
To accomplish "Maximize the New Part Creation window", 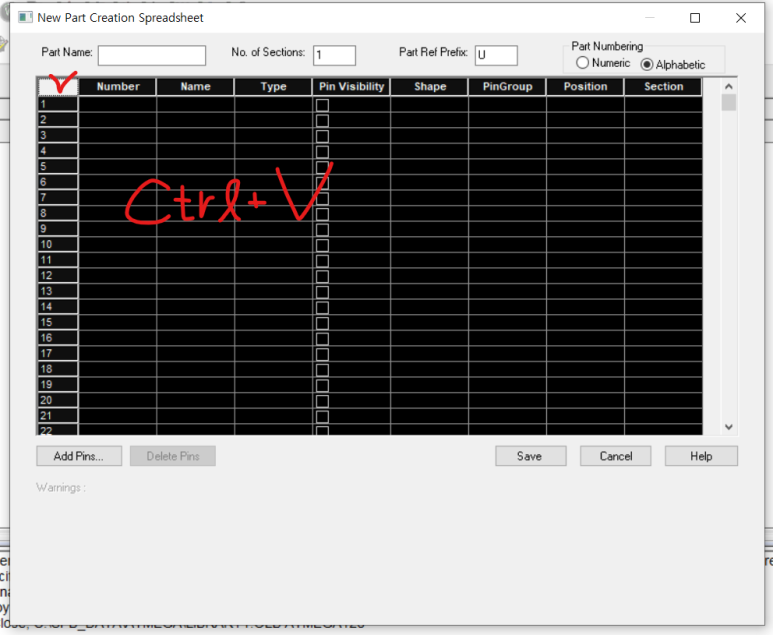I will pyautogui.click(x=695, y=18).
